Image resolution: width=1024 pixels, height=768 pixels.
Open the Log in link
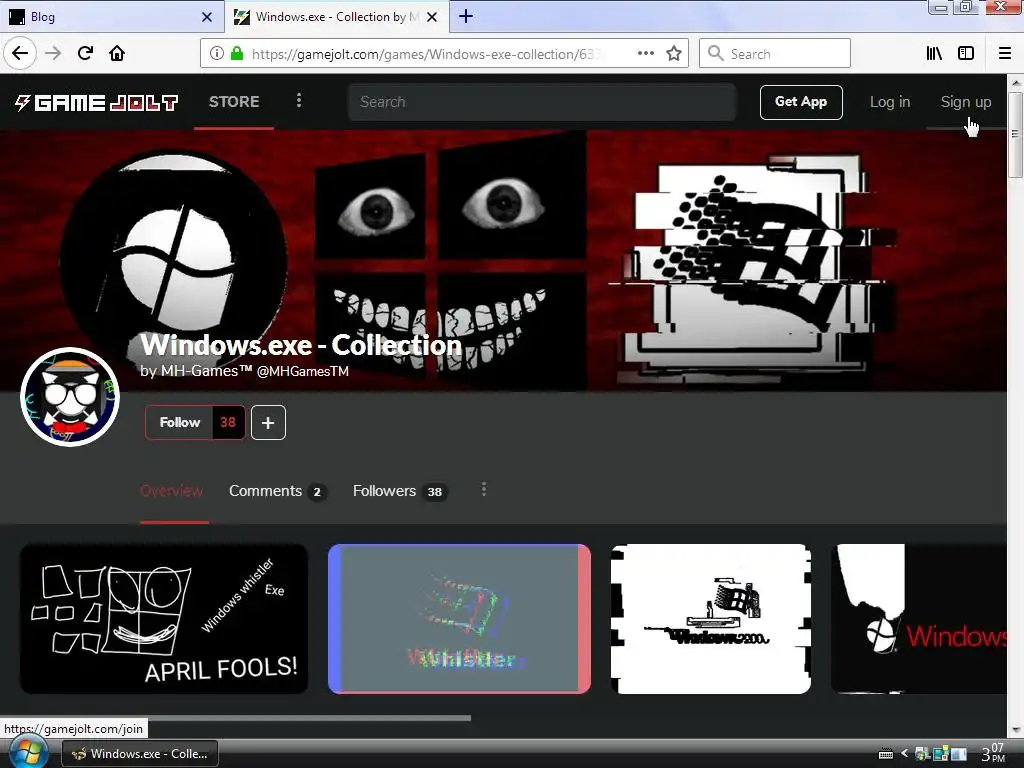point(889,102)
